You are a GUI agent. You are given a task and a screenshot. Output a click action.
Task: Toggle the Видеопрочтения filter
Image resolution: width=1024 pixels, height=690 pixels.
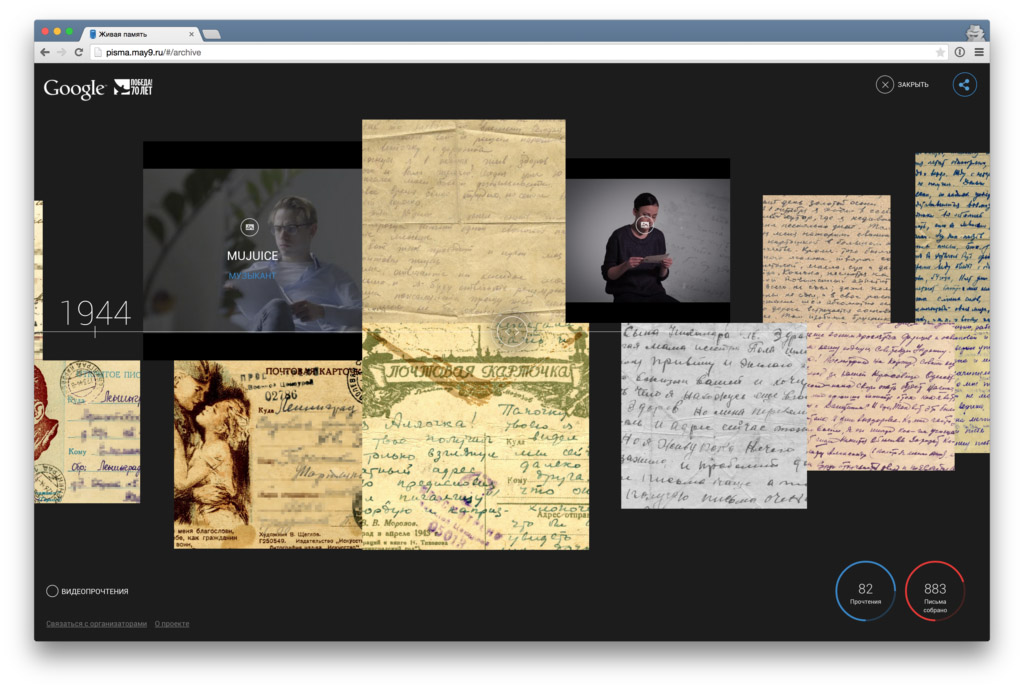pyautogui.click(x=53, y=591)
